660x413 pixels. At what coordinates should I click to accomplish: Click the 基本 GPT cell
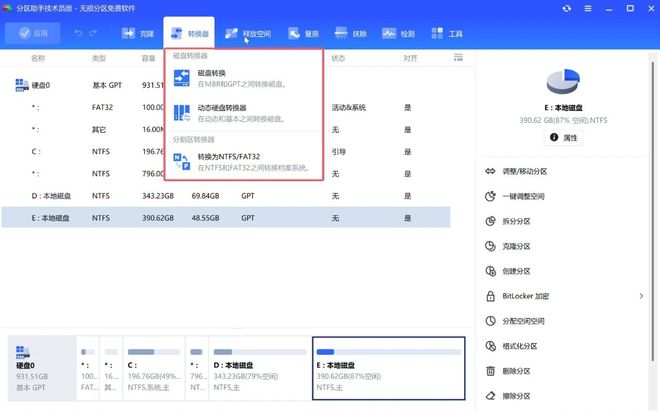pos(107,85)
